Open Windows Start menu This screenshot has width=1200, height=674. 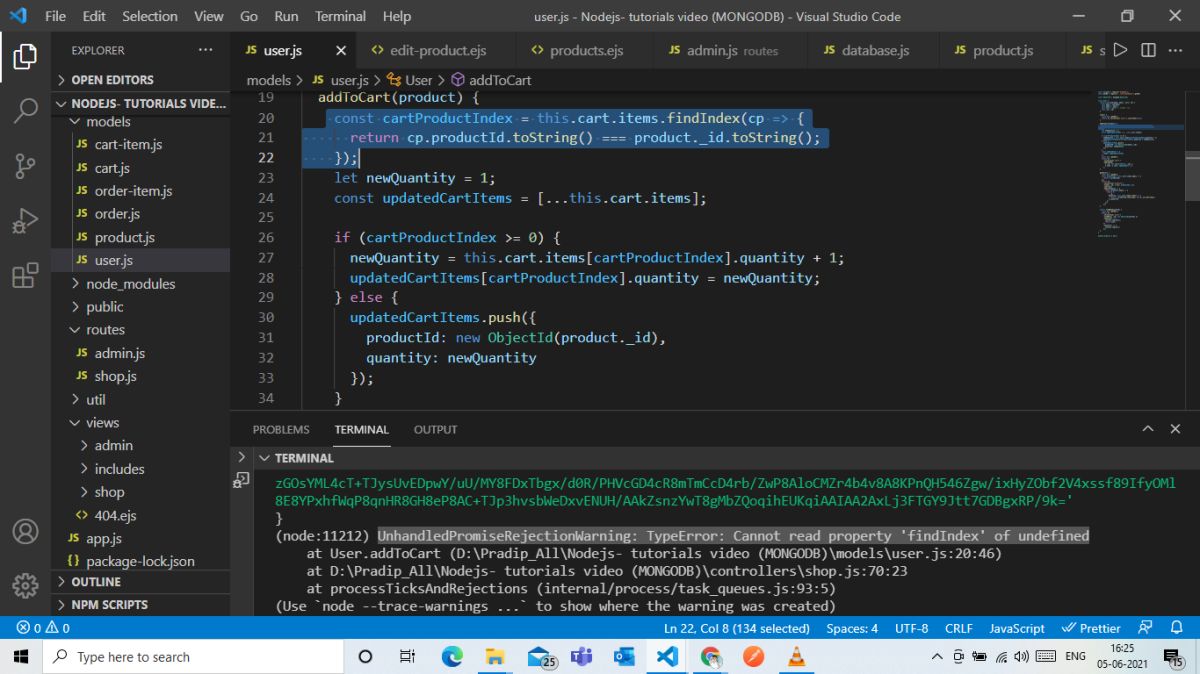pos(21,657)
